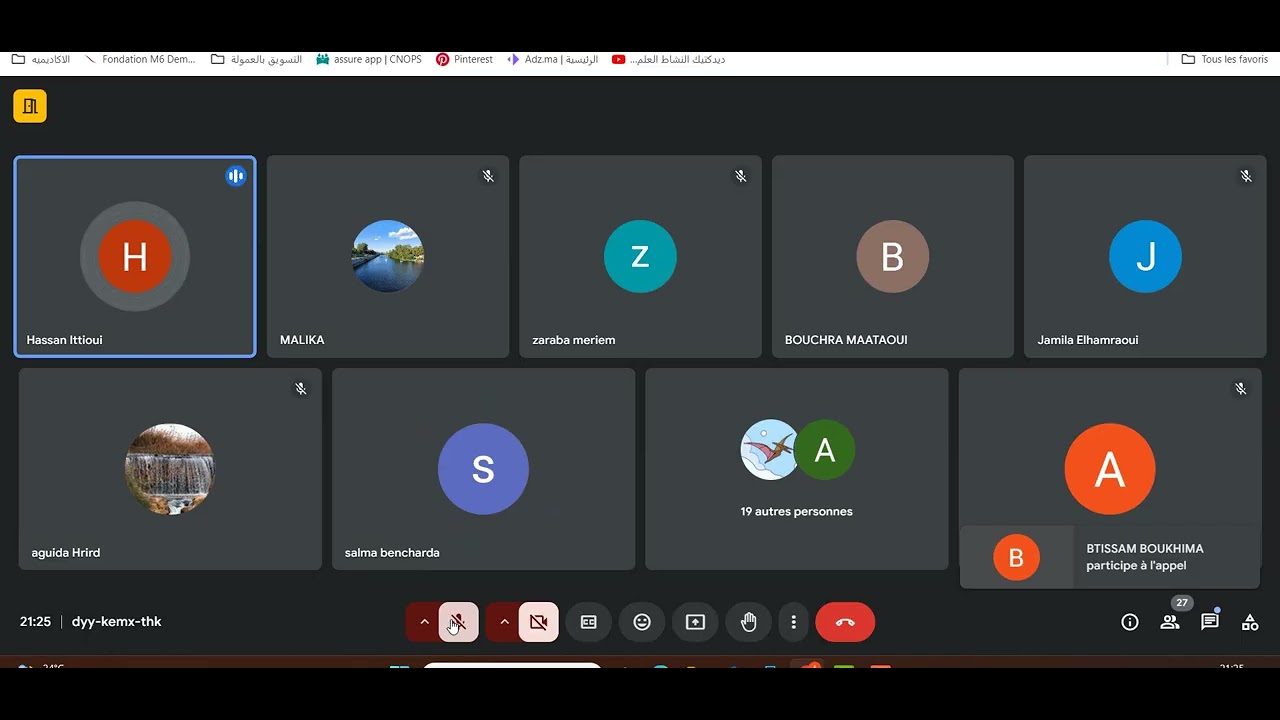Open more options three-dot menu
The height and width of the screenshot is (720, 1280).
pos(793,622)
